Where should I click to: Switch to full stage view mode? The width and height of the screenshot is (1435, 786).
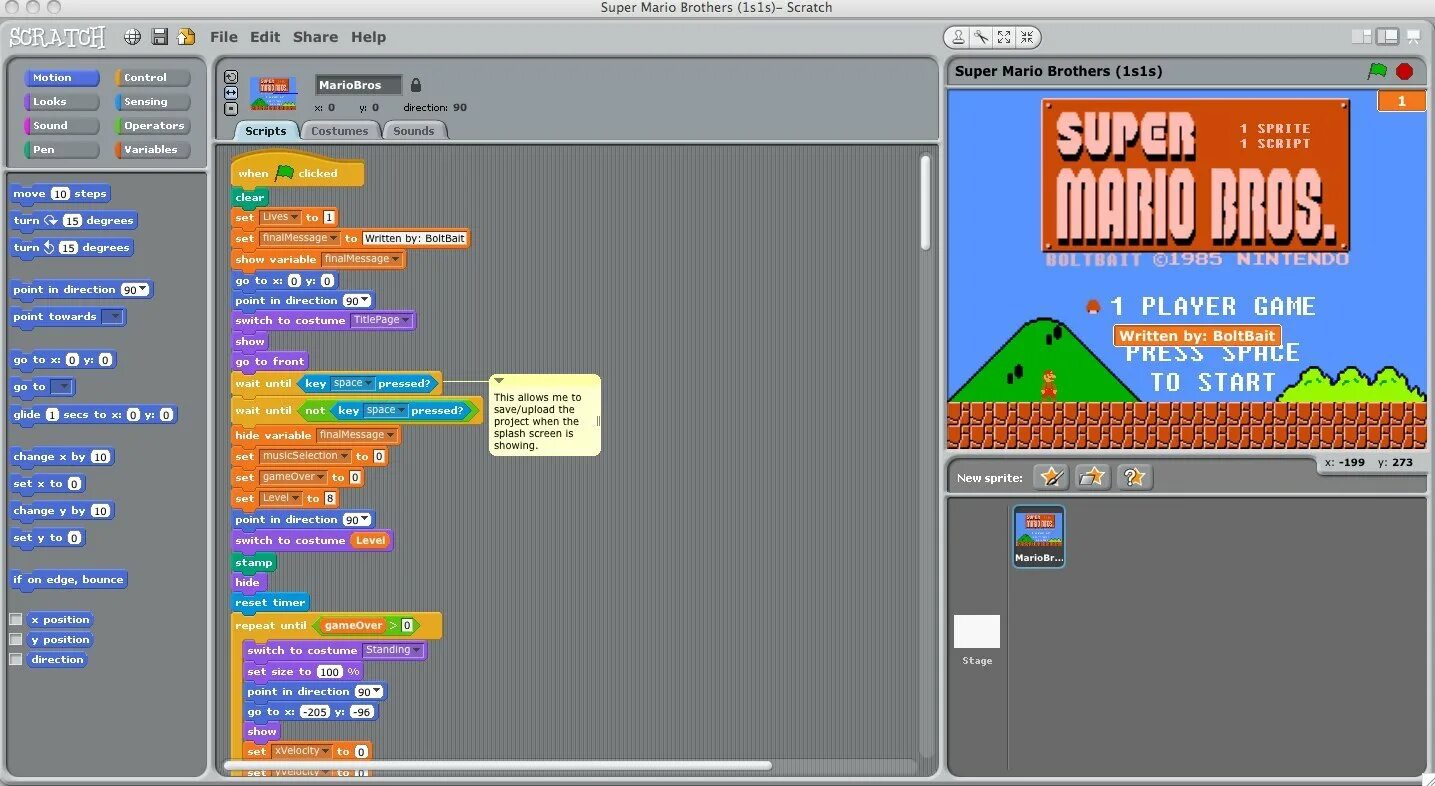(x=1387, y=37)
